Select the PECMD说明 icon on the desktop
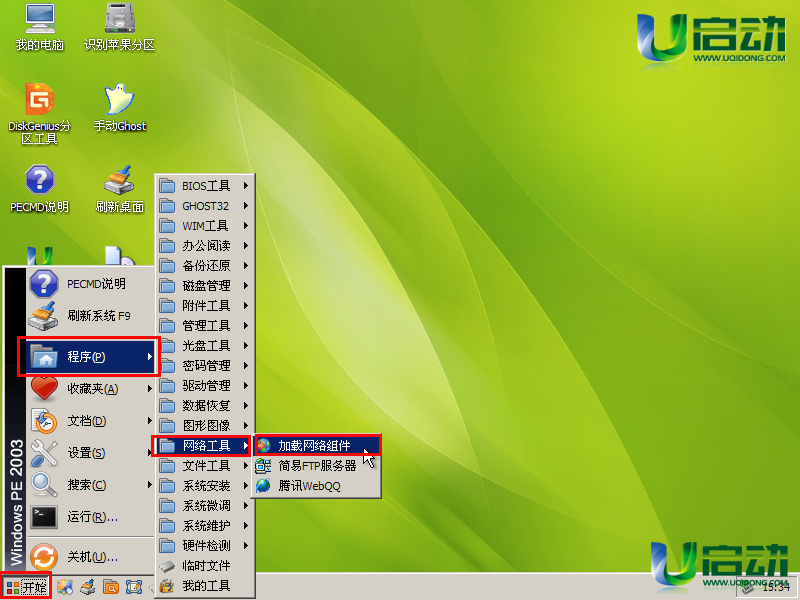Viewport: 800px width, 600px height. click(40, 189)
